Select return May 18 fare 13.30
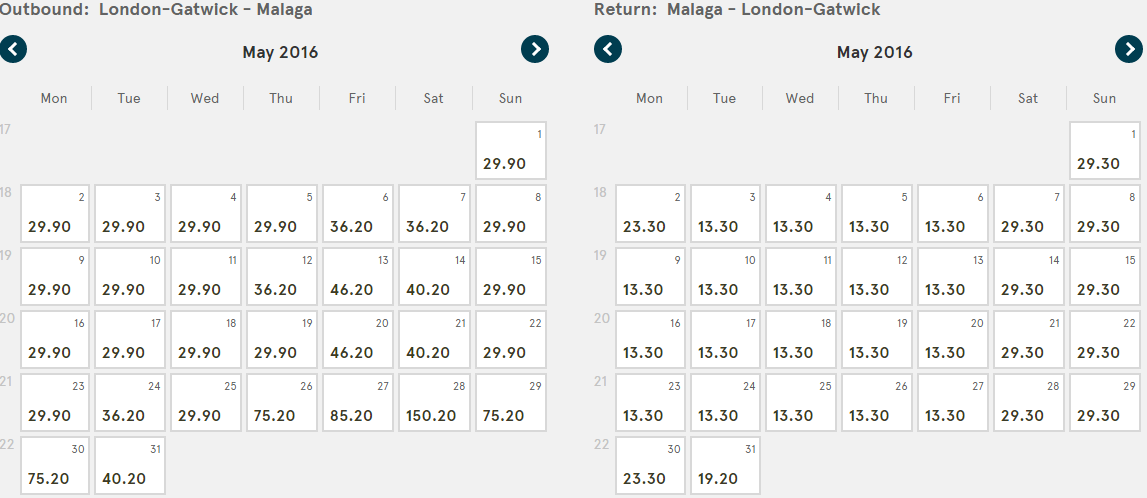Screen dimensions: 1147x498 [801, 339]
